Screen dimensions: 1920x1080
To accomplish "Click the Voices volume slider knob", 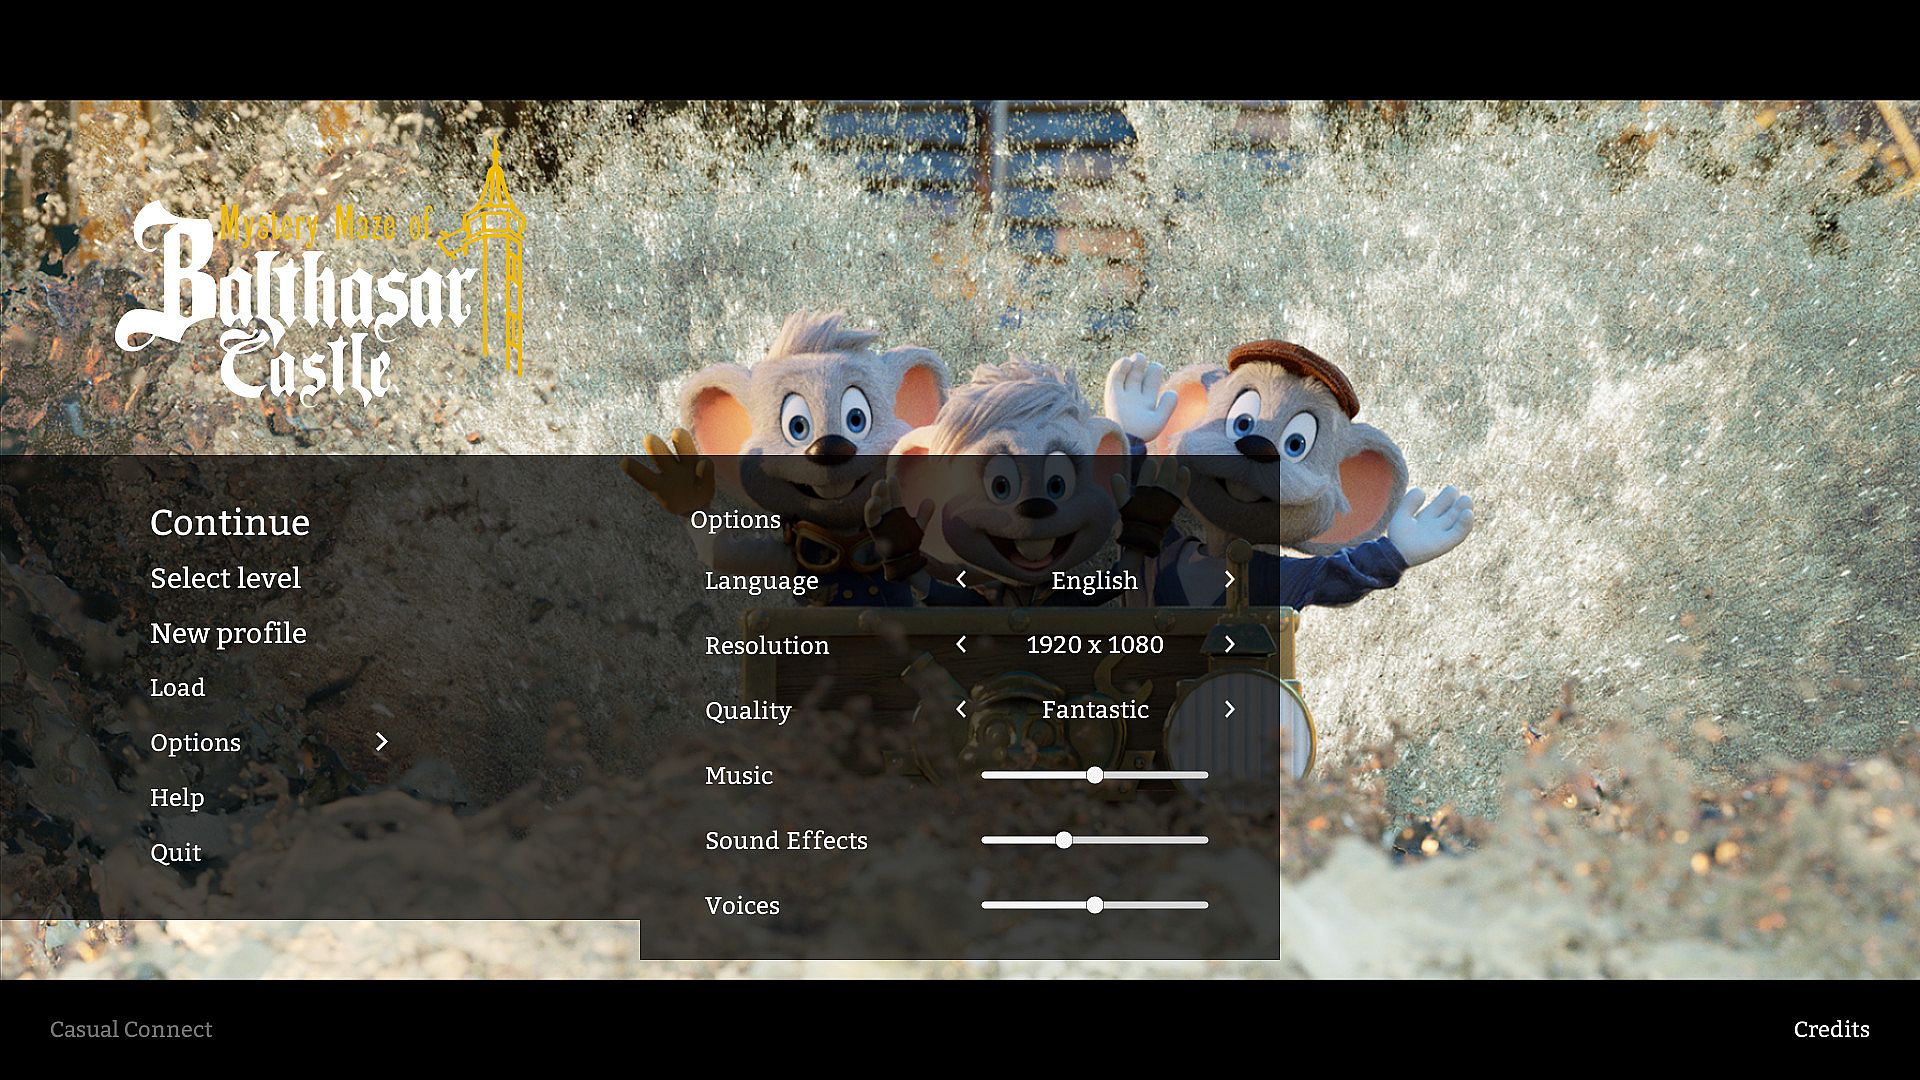I will coord(1094,905).
